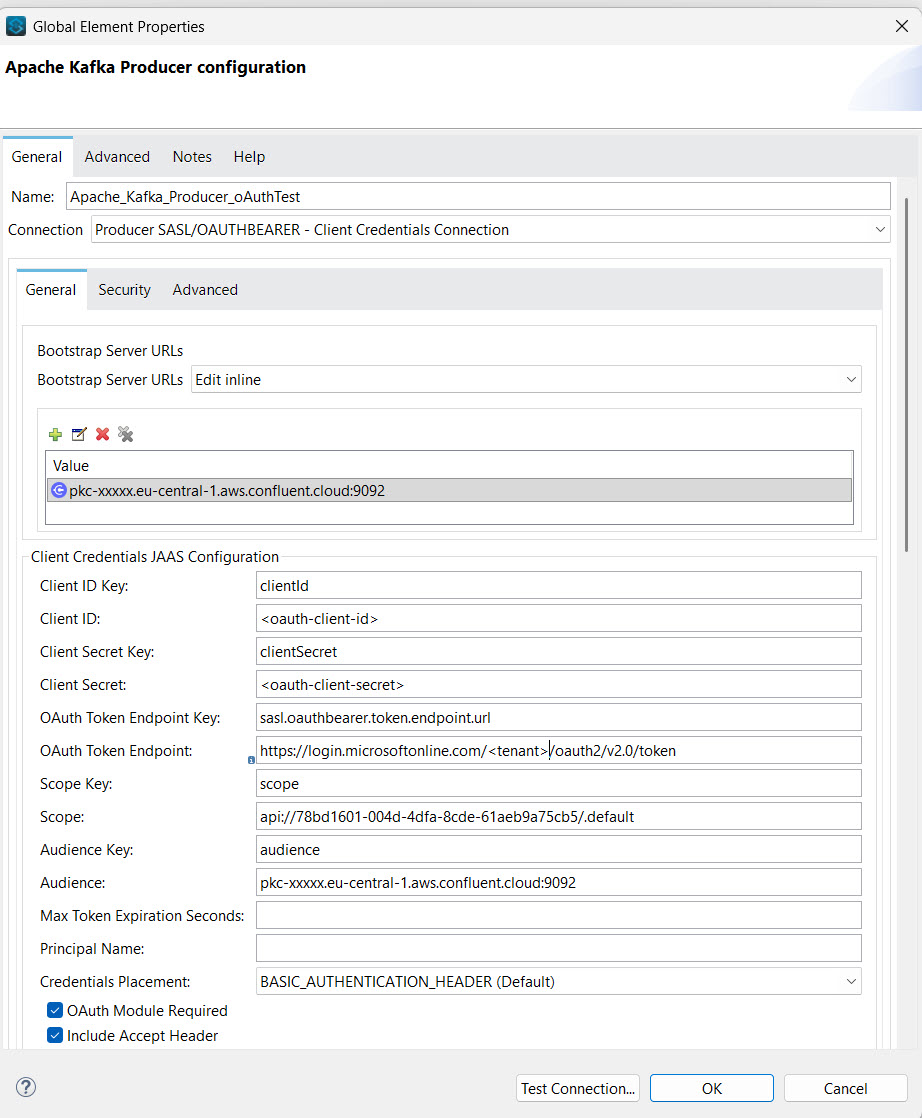The width and height of the screenshot is (922, 1118).
Task: Click the OK button
Action: click(x=712, y=1089)
